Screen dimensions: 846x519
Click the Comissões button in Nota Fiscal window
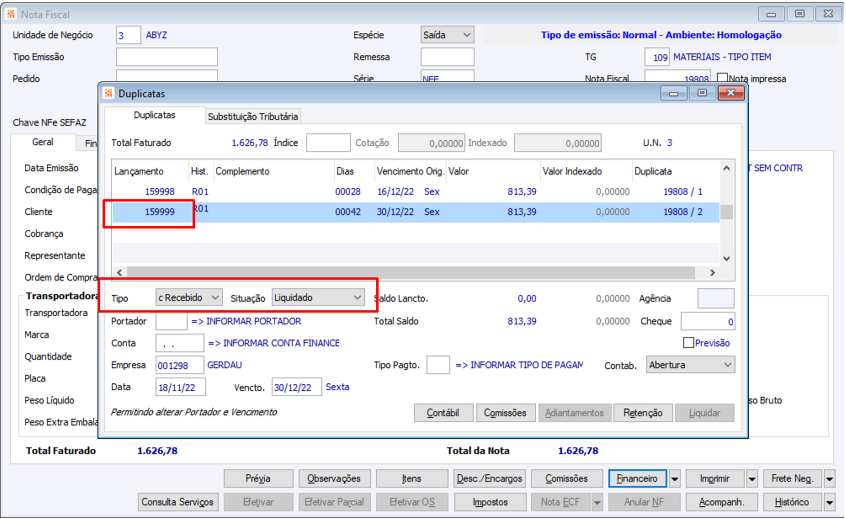(x=567, y=479)
